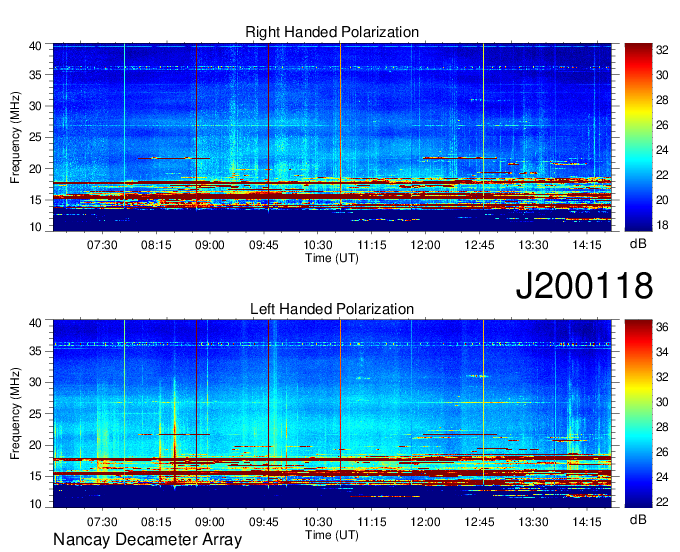Click 14:15 time tick on left-handed plot

click(587, 522)
